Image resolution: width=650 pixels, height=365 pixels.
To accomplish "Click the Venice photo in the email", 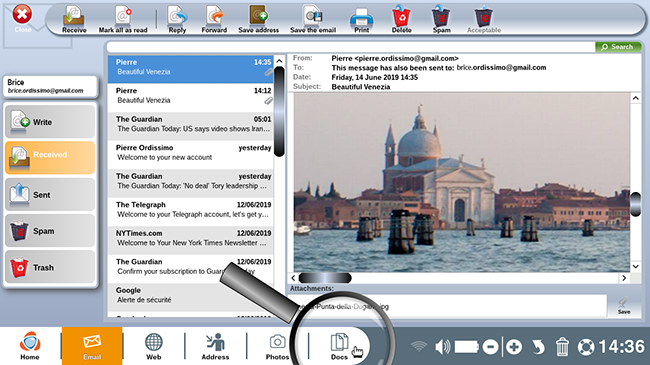I will point(461,182).
